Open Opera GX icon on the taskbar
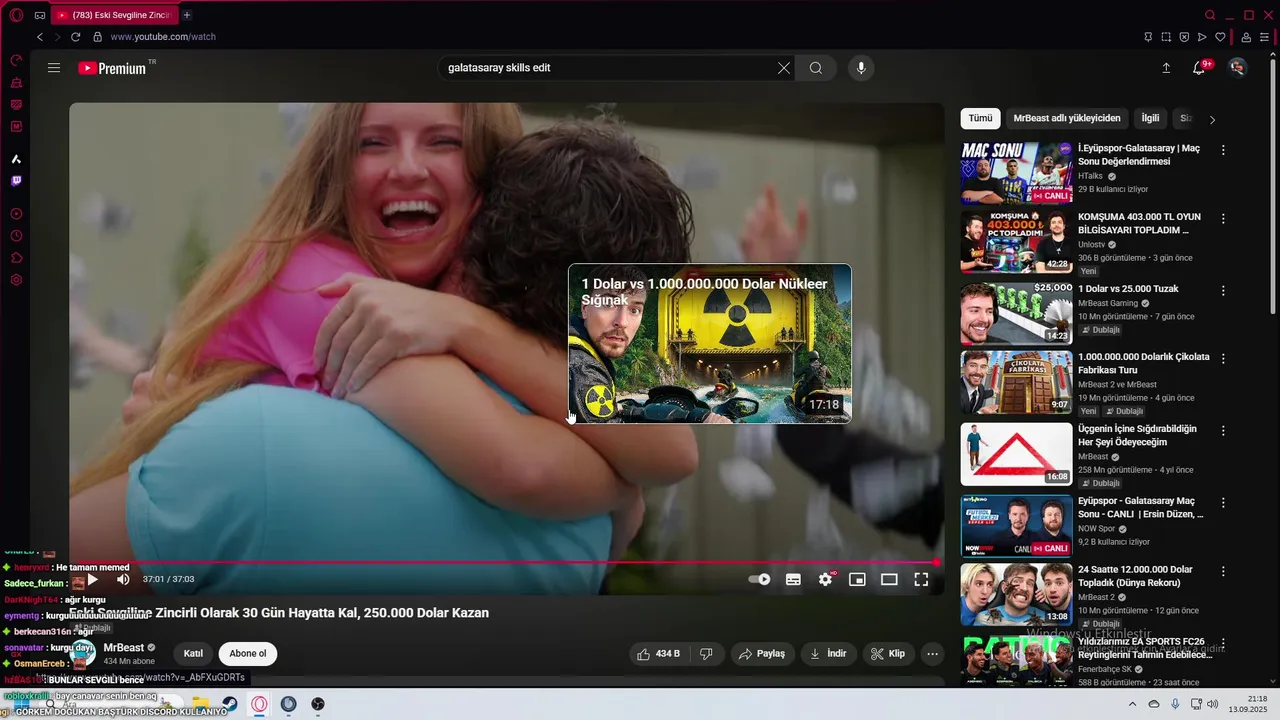Viewport: 1280px width, 720px height. [259, 704]
